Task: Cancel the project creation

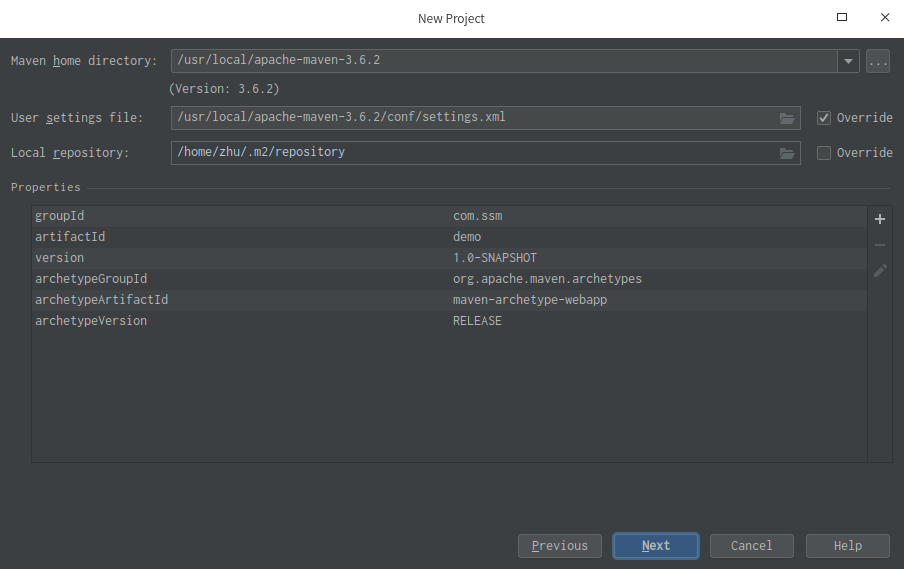Action: pos(751,546)
